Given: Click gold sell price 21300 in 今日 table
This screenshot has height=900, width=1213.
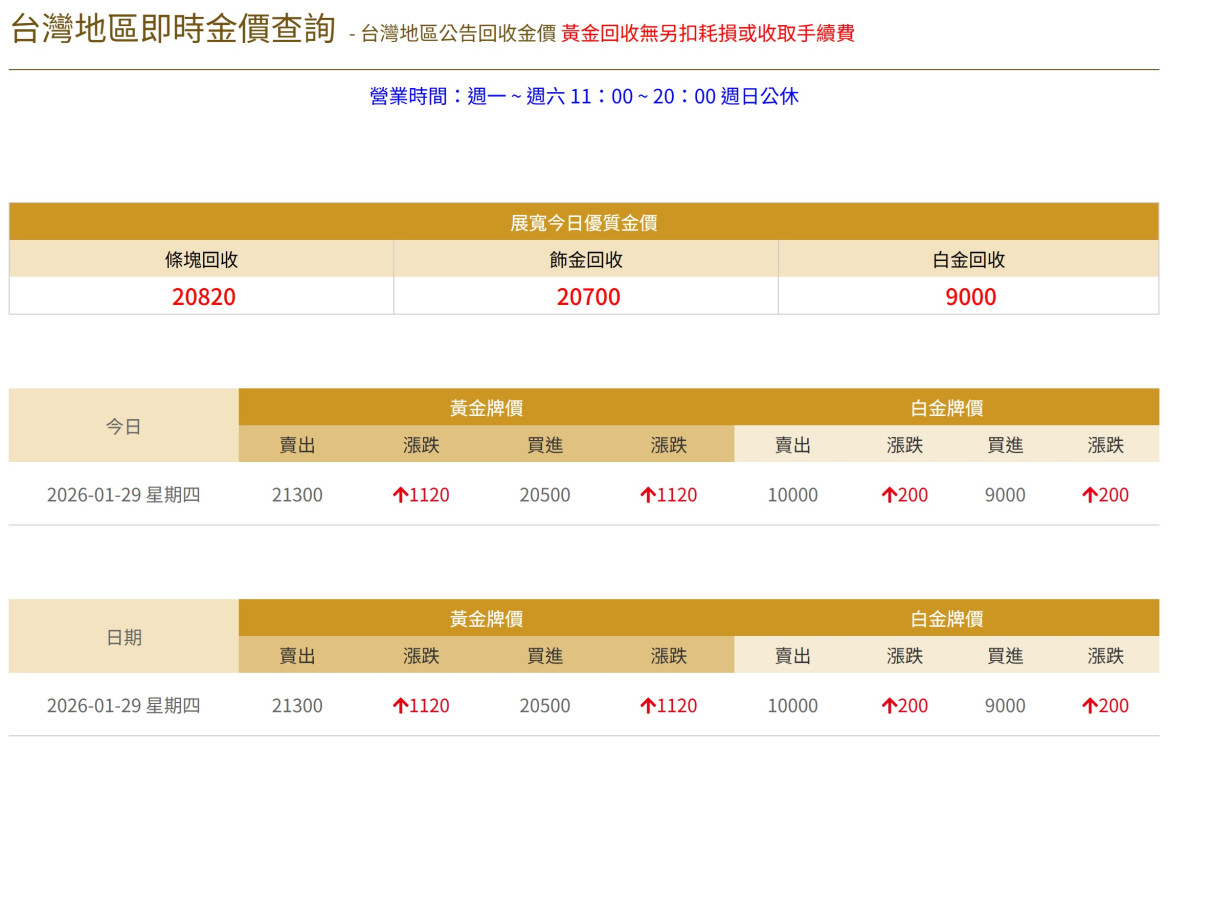Looking at the screenshot, I should [x=297, y=495].
